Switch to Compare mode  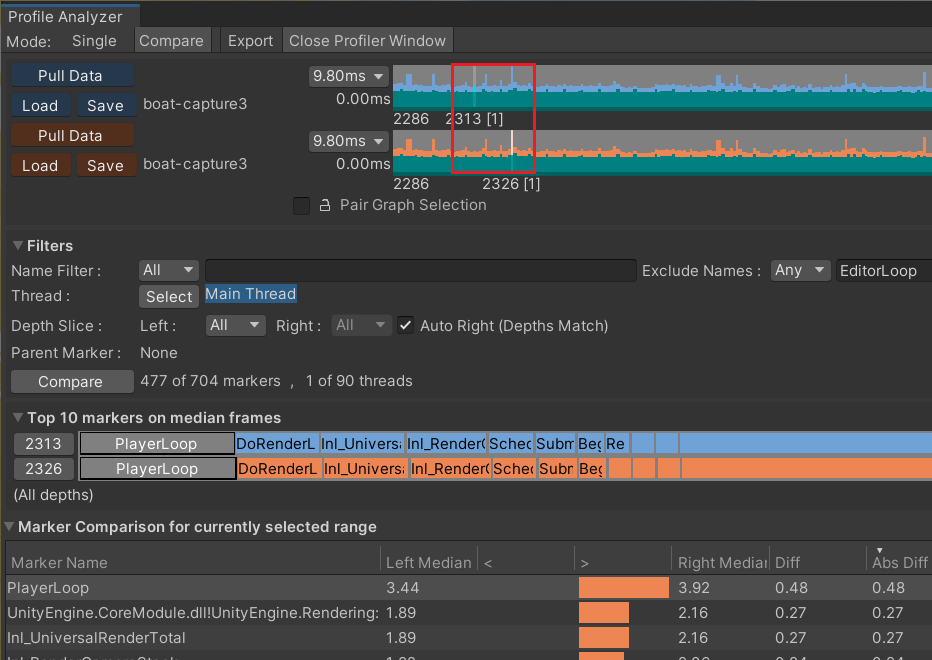coord(172,40)
